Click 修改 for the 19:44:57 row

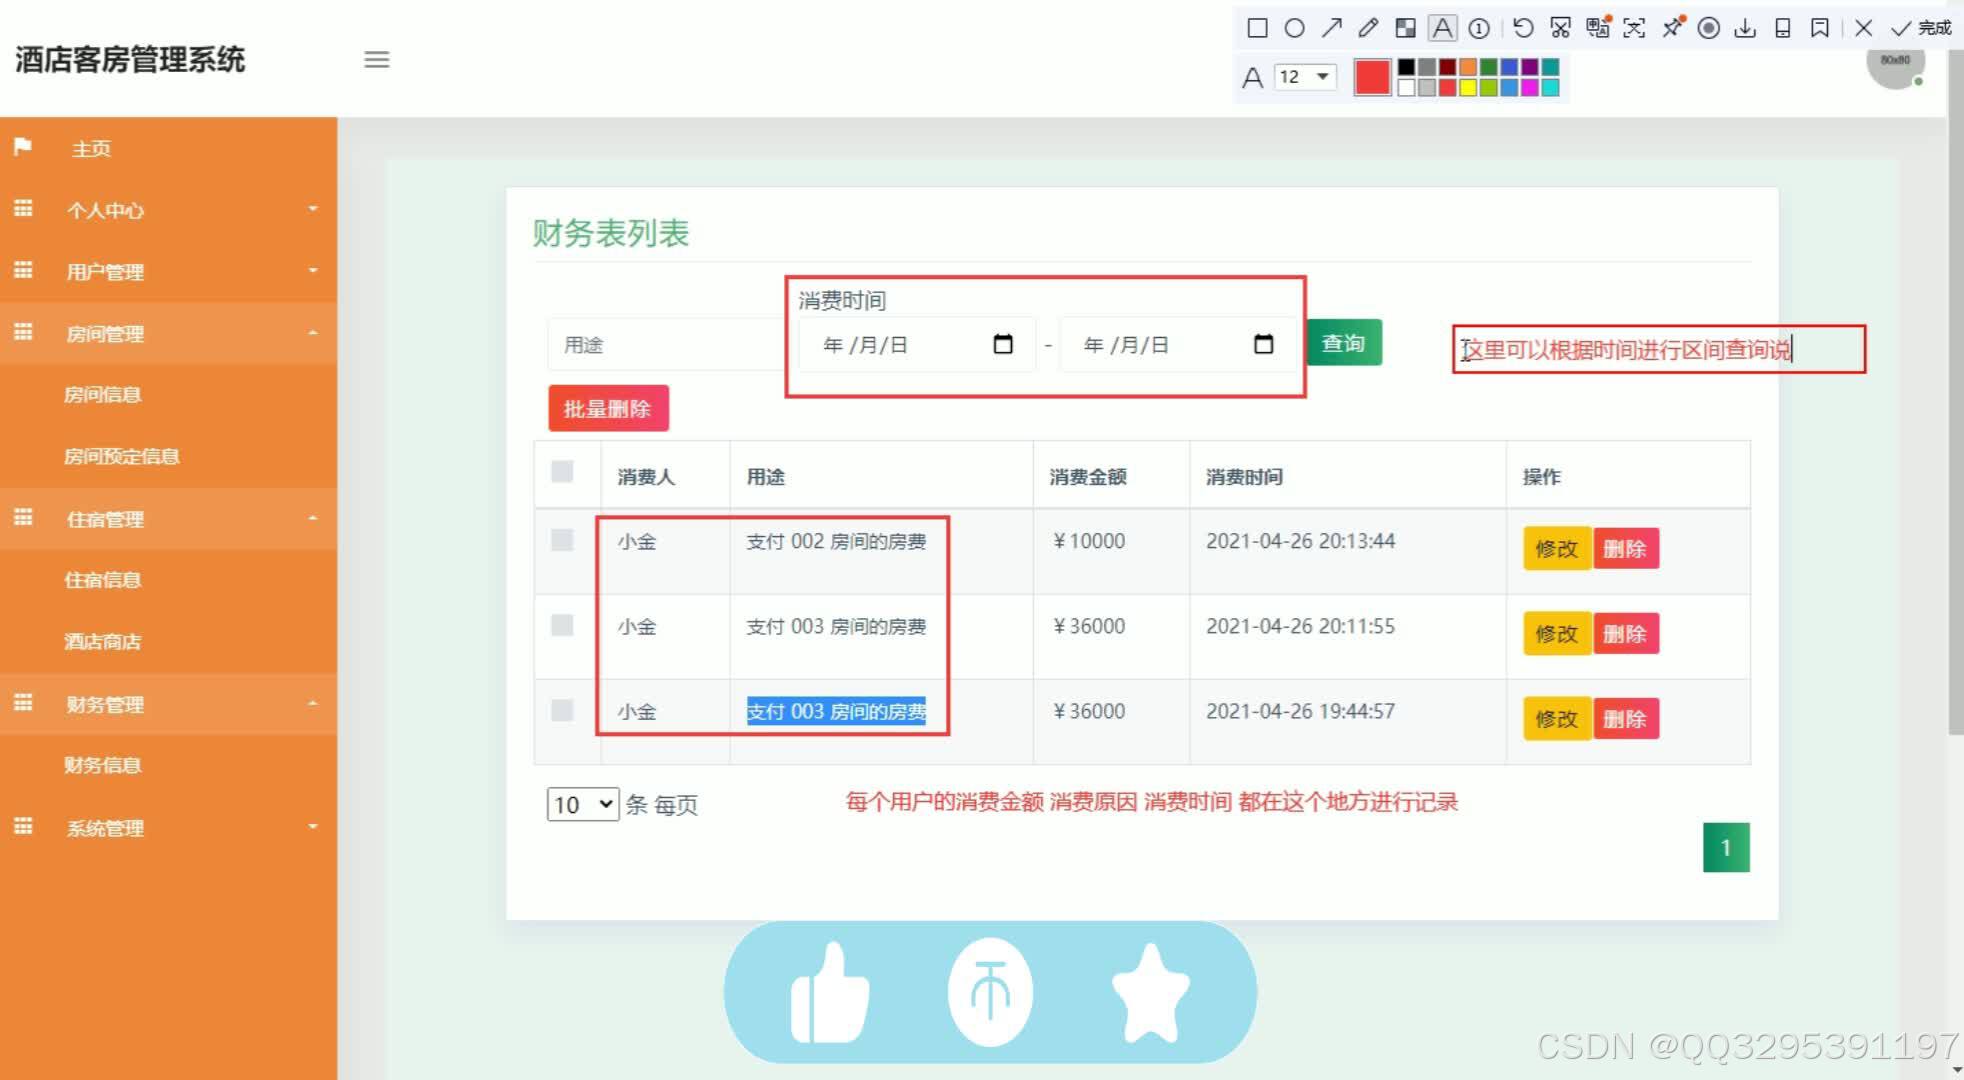[x=1557, y=718]
